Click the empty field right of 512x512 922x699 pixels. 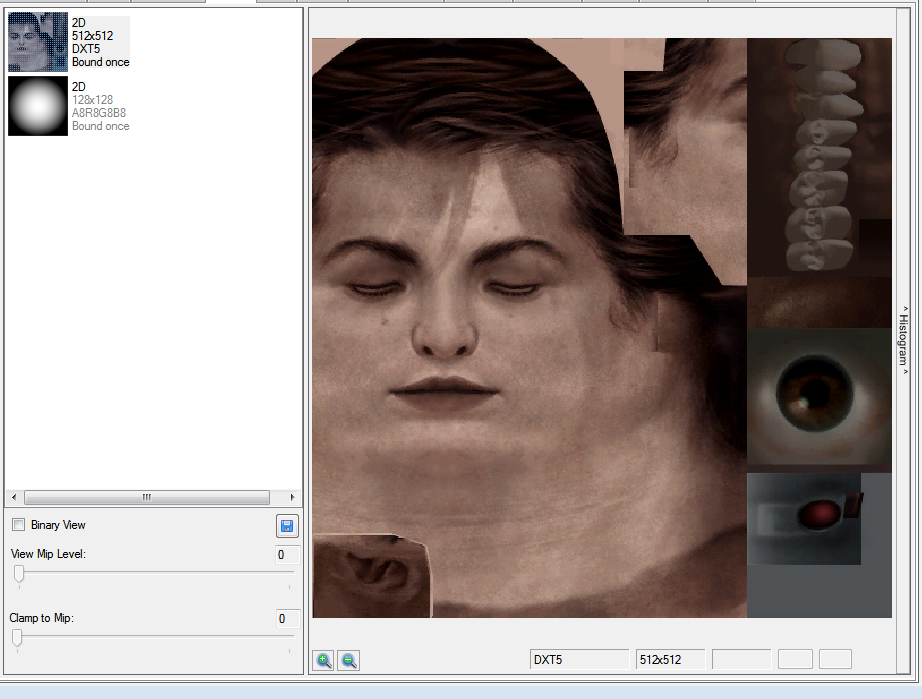[x=741, y=660]
